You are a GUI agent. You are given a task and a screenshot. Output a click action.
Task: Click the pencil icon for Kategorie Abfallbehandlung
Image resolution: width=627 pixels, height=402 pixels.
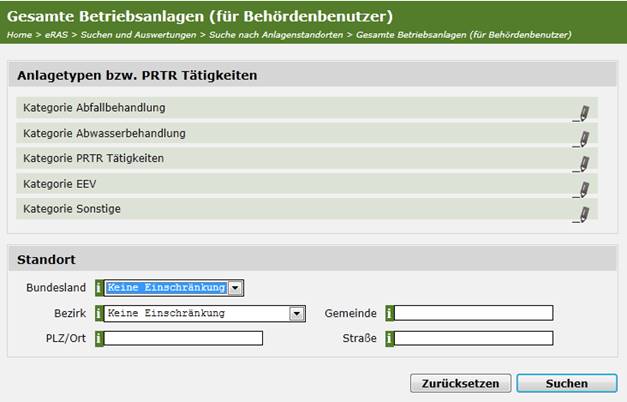[x=582, y=112]
